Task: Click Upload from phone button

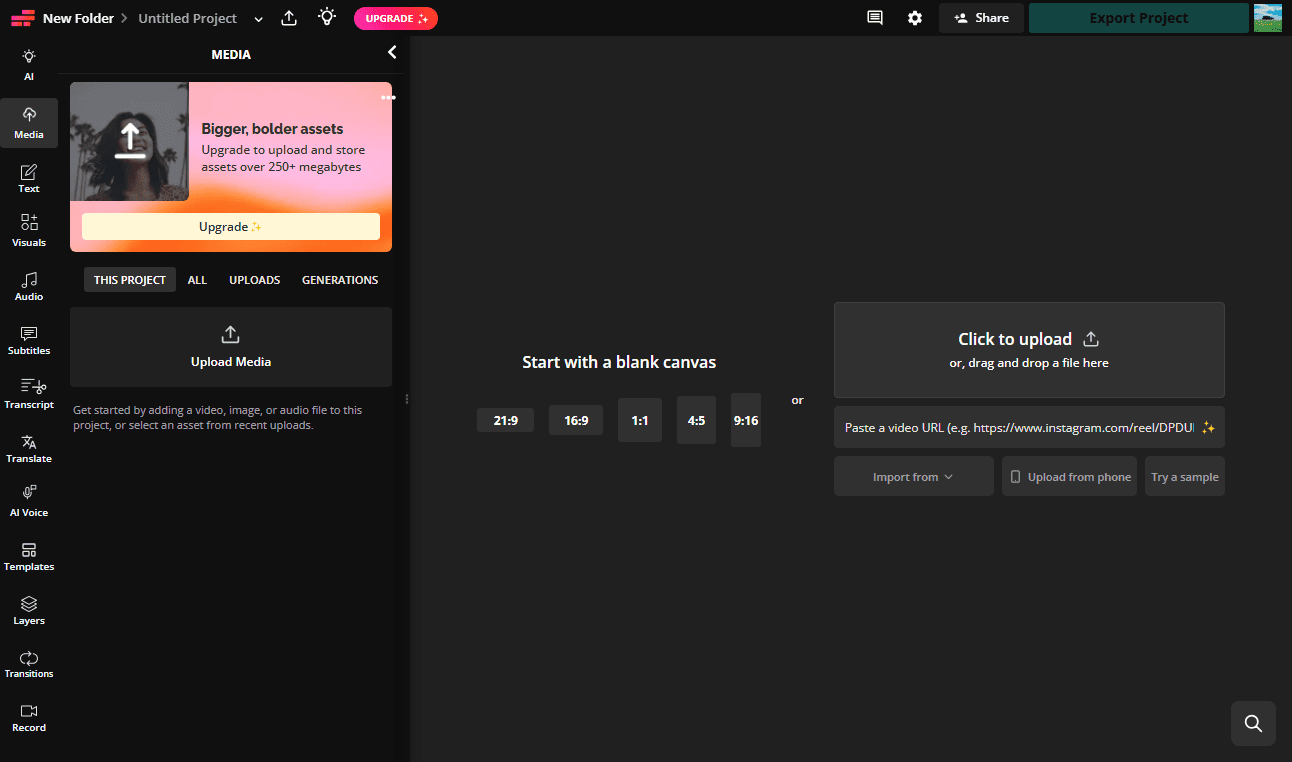Action: (x=1069, y=477)
